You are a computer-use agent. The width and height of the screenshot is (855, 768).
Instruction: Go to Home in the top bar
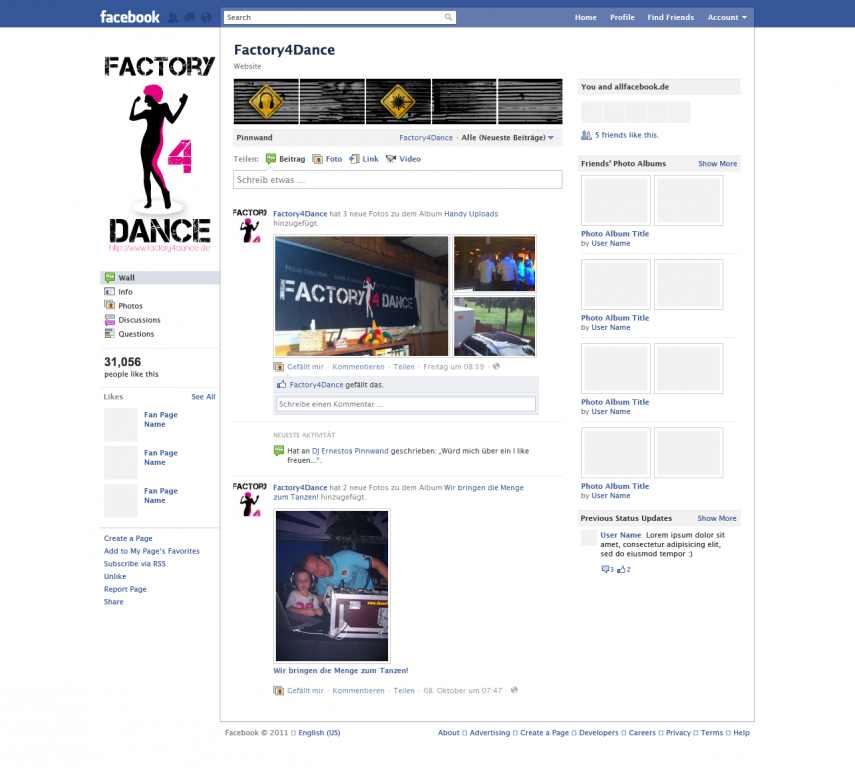pyautogui.click(x=586, y=17)
